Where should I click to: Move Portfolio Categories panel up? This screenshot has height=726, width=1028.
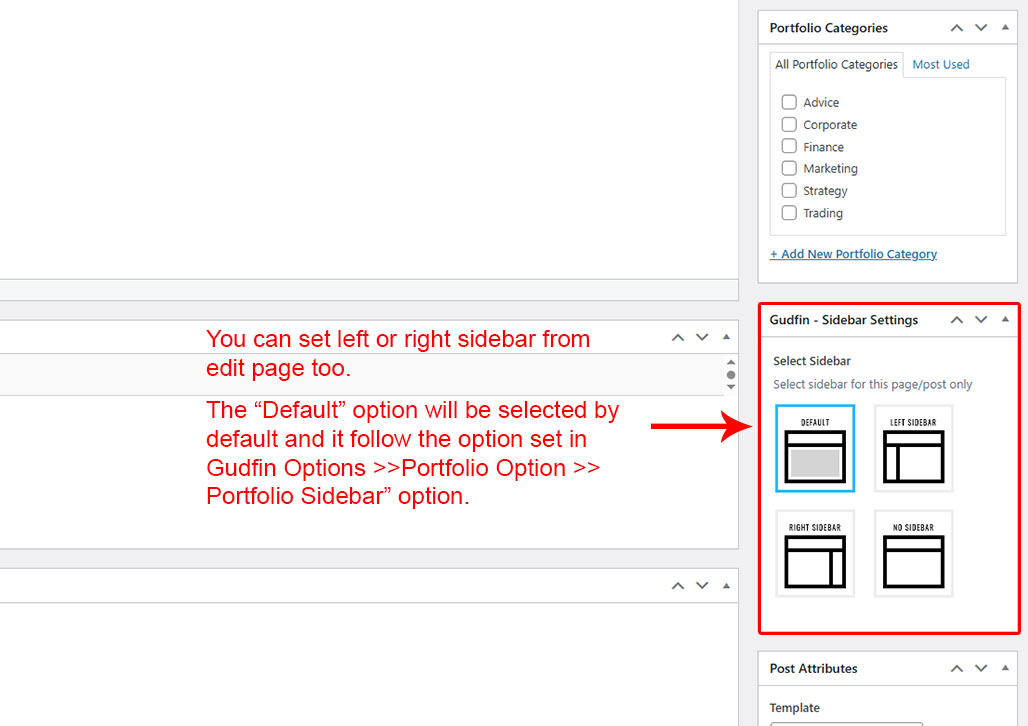tap(957, 28)
